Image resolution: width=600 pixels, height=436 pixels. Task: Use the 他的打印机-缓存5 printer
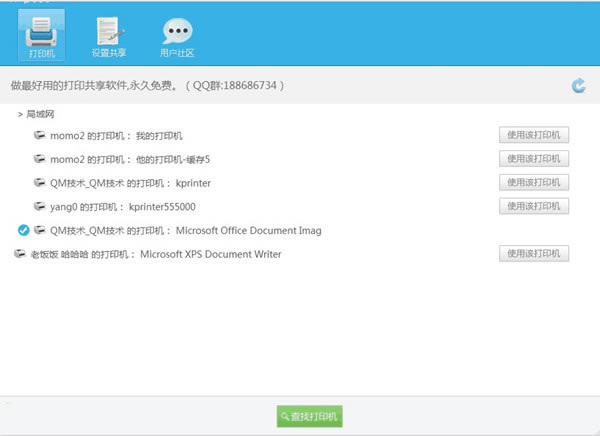point(534,158)
